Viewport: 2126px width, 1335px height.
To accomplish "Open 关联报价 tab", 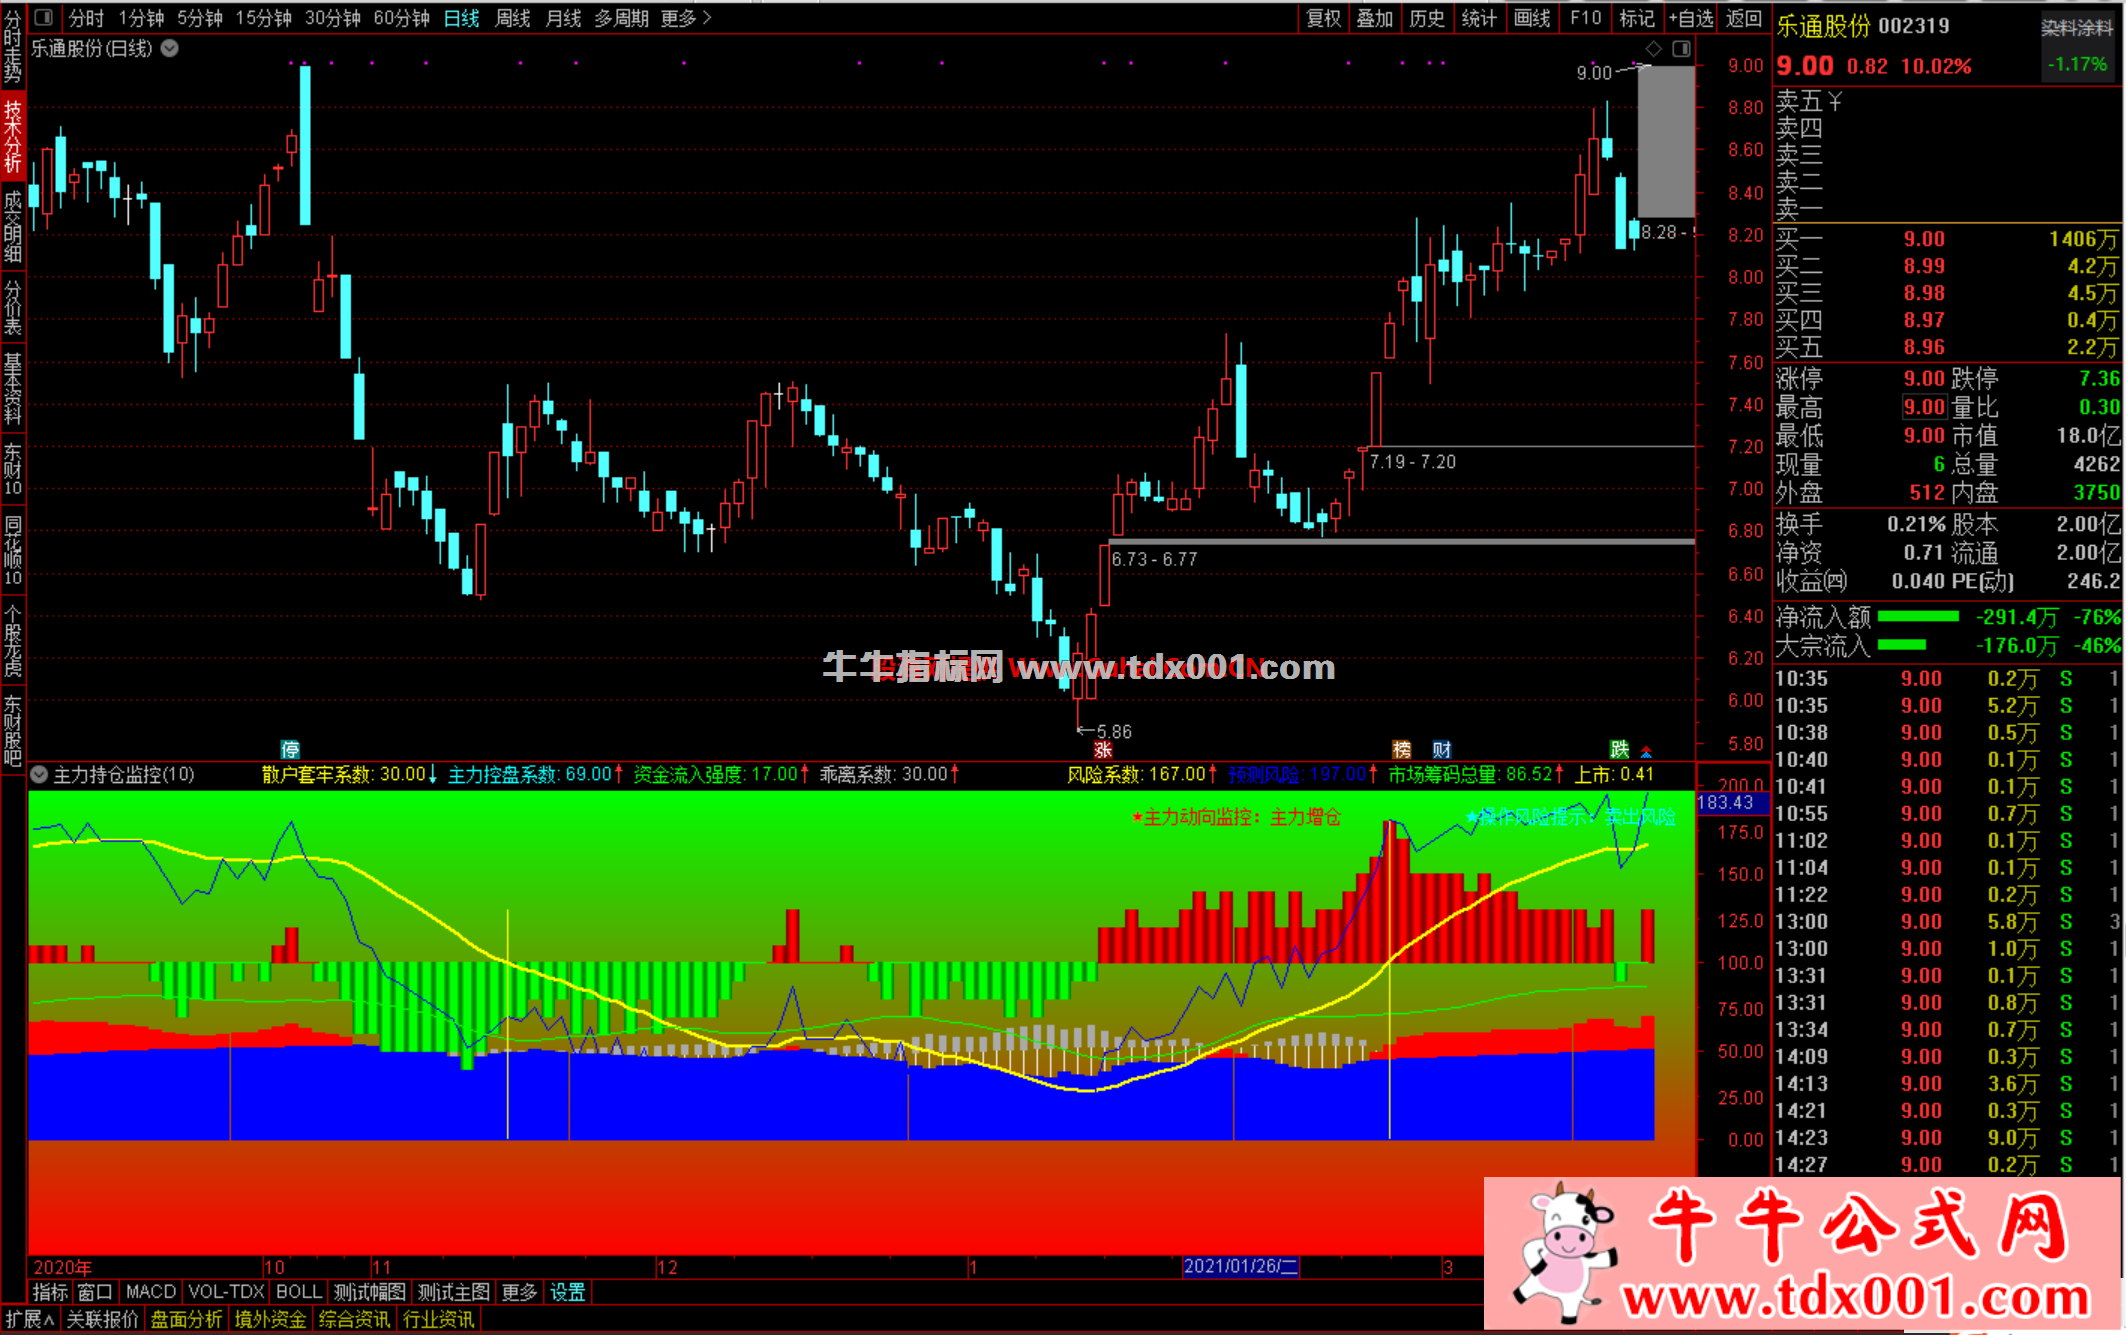I will pos(103,1320).
